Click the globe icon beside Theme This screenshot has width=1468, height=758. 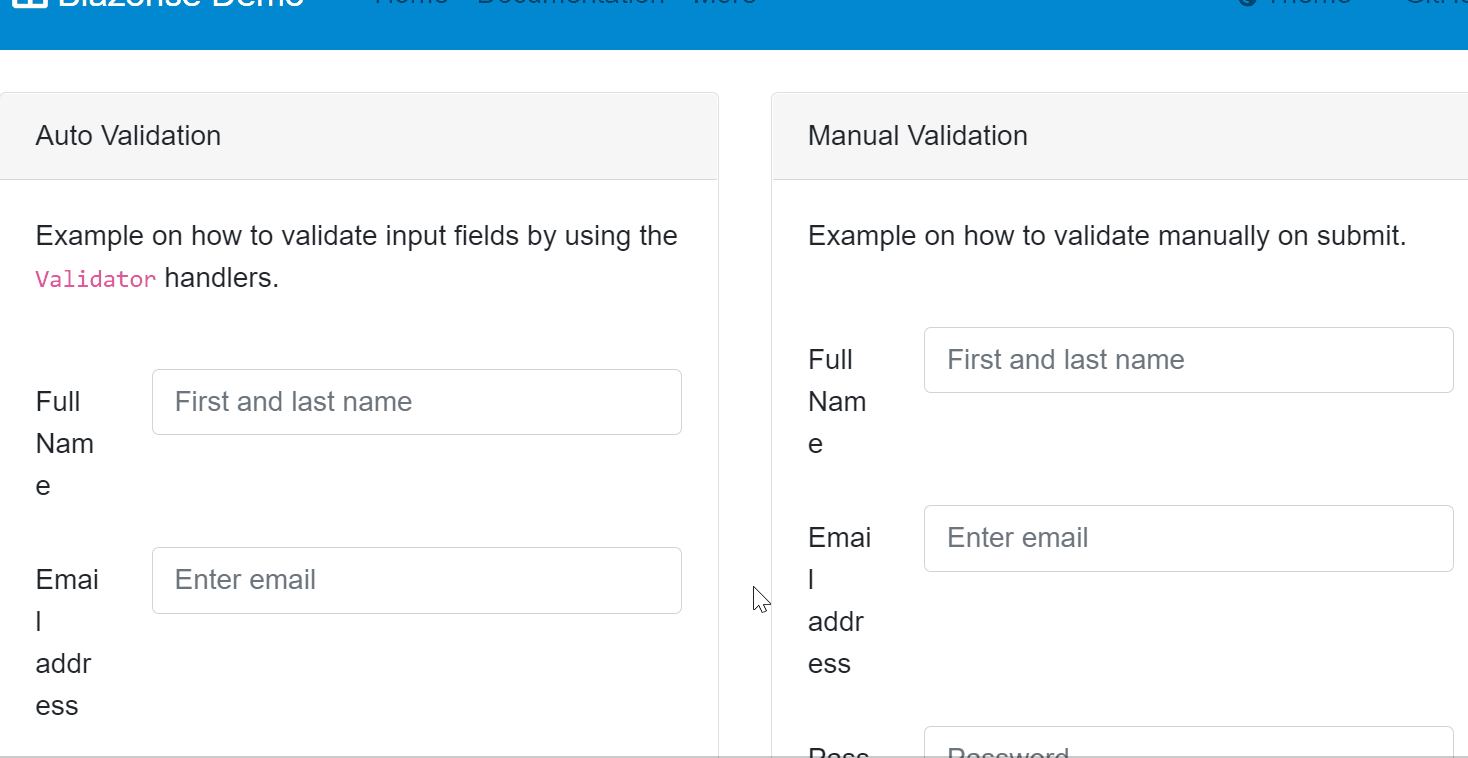[x=1247, y=3]
